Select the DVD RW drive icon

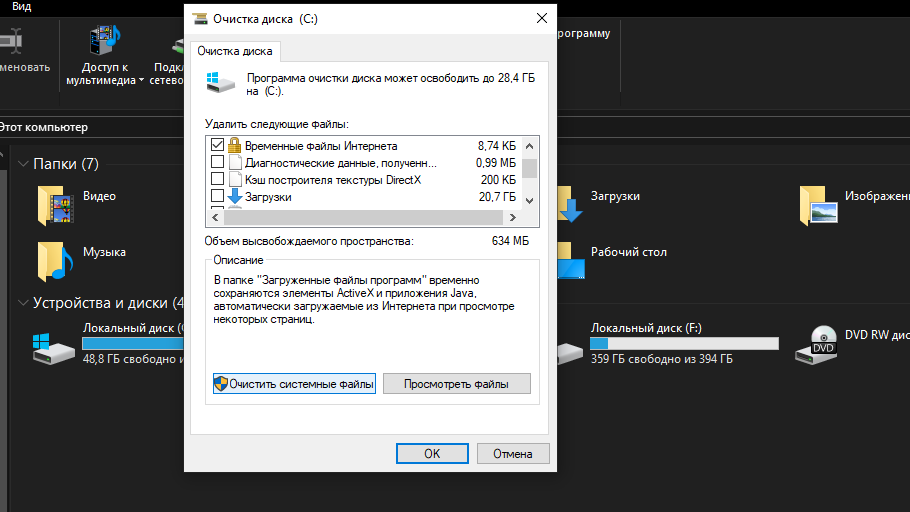[817, 345]
